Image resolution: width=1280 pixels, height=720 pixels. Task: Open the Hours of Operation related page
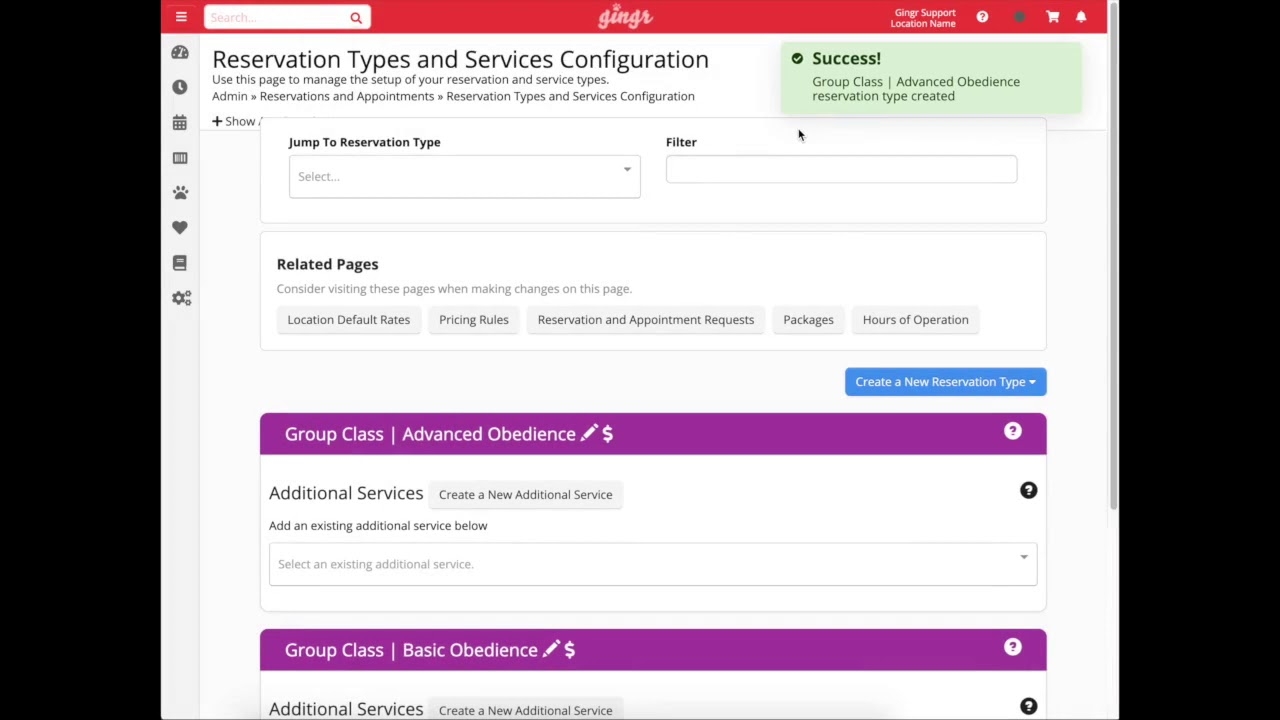point(915,320)
